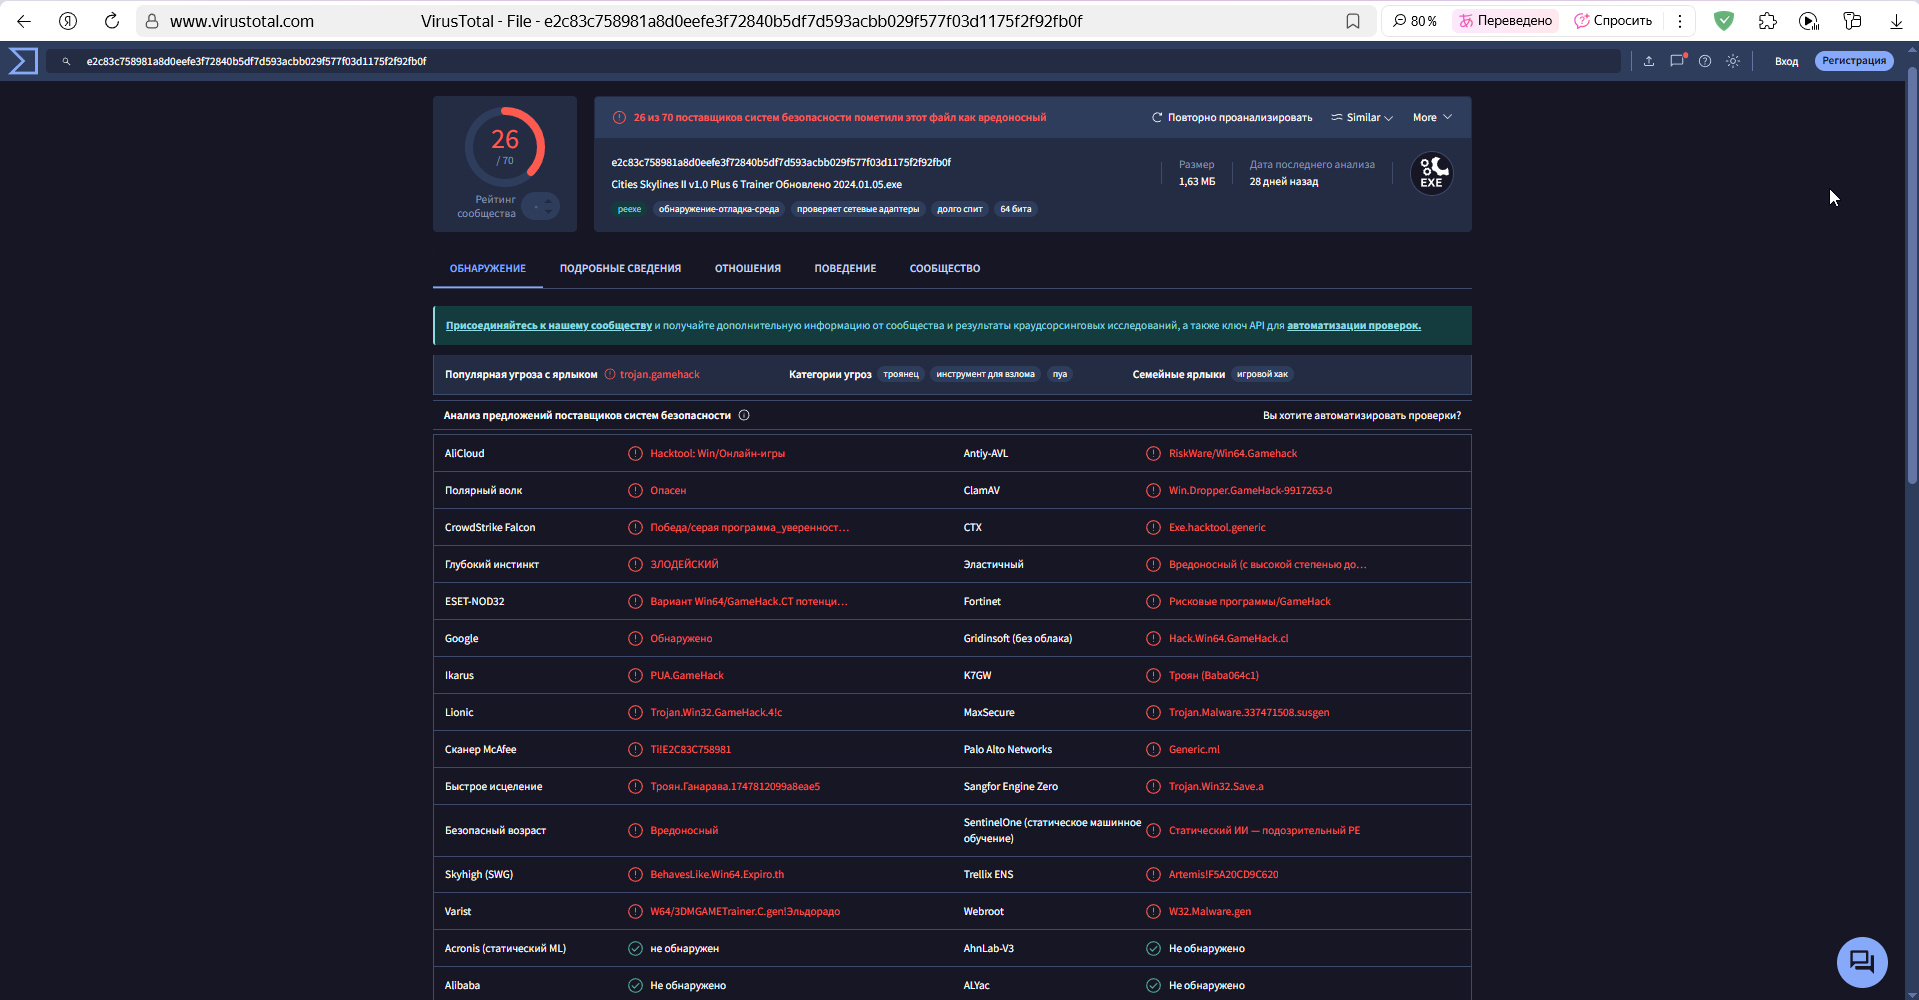
Task: Click the upload file icon in header
Action: 1649,61
